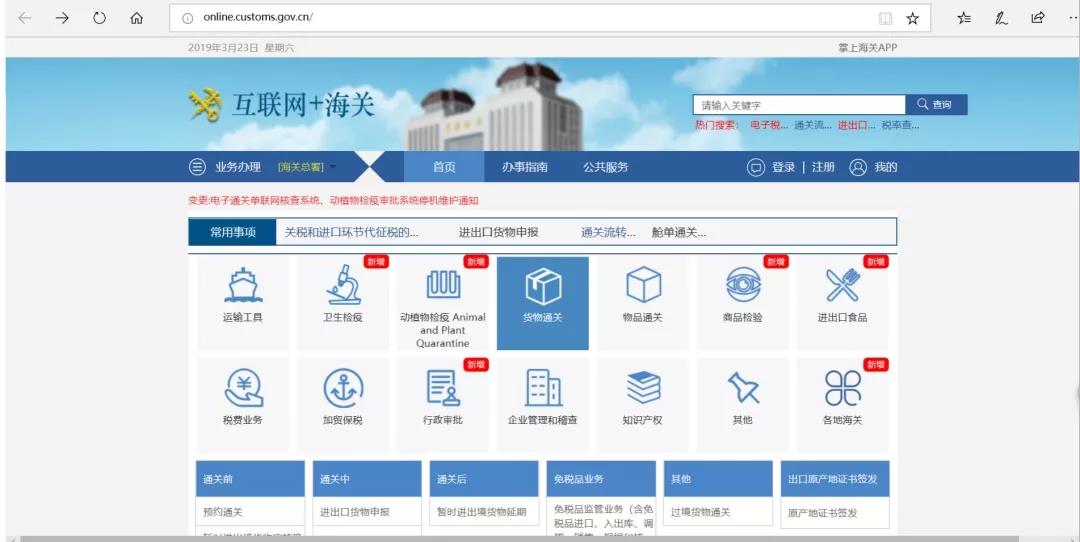Switch to the 办事指南 tab
The width and height of the screenshot is (1080, 542).
(524, 167)
